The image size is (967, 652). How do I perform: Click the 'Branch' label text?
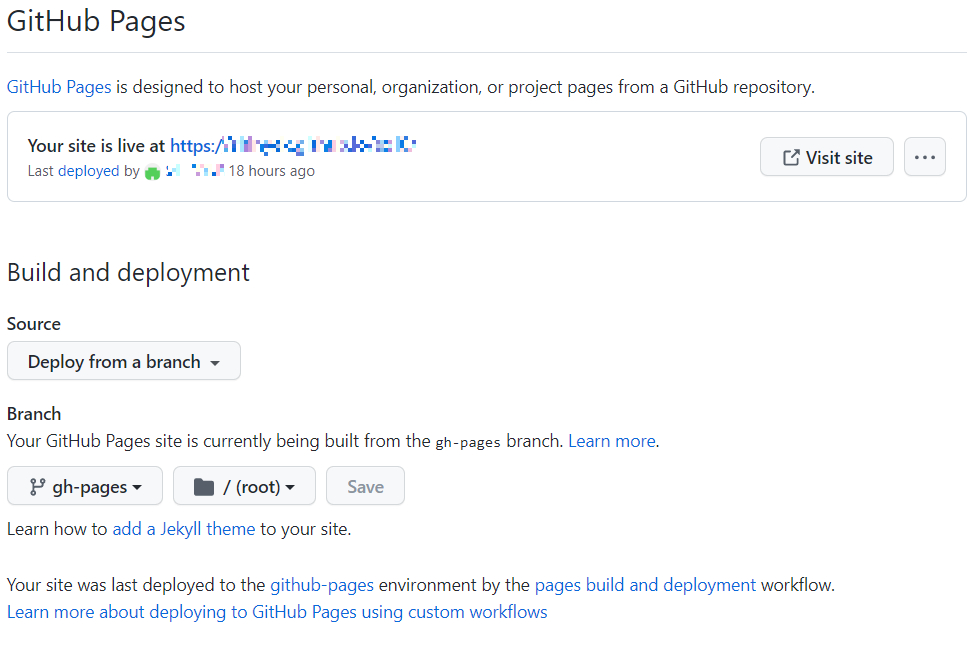click(34, 414)
